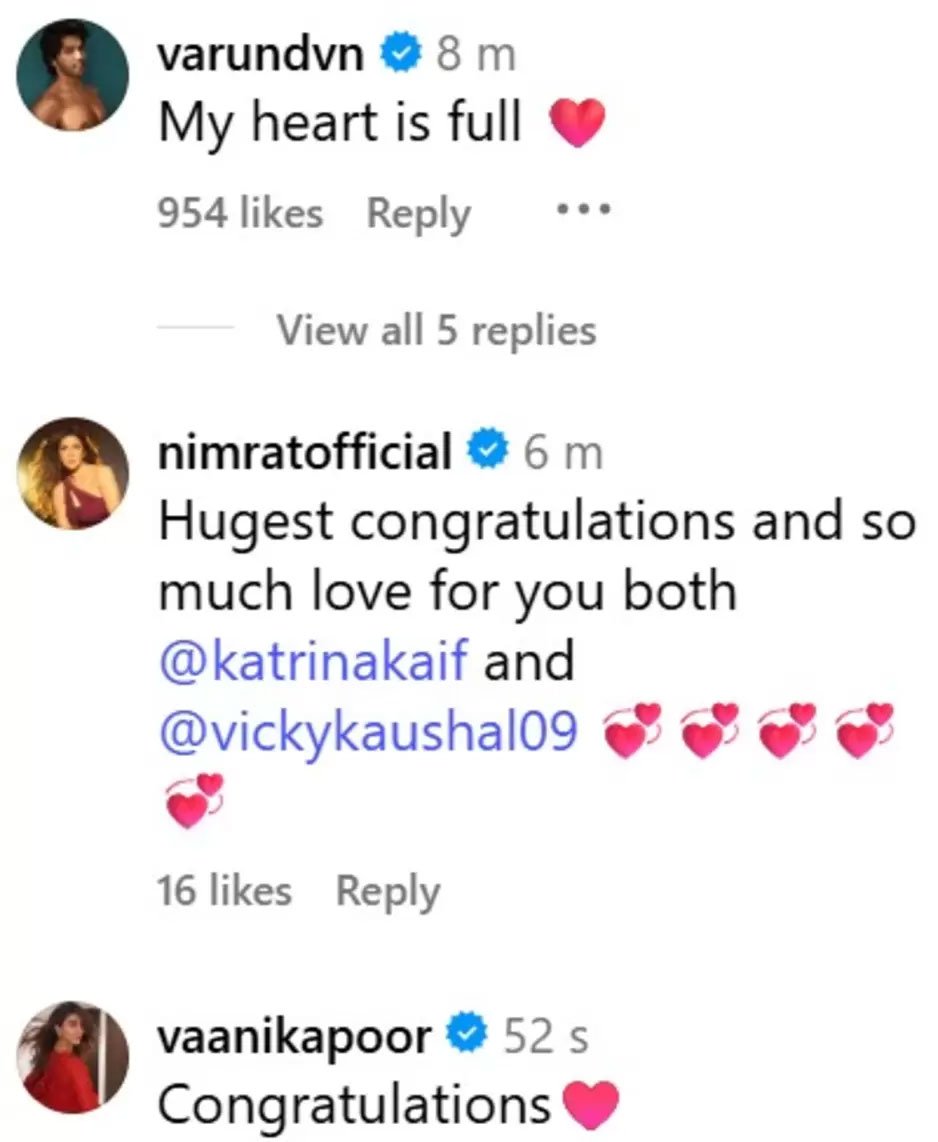This screenshot has width=938, height=1142.
Task: View the 954 likes on varundvn's comment
Action: point(240,213)
